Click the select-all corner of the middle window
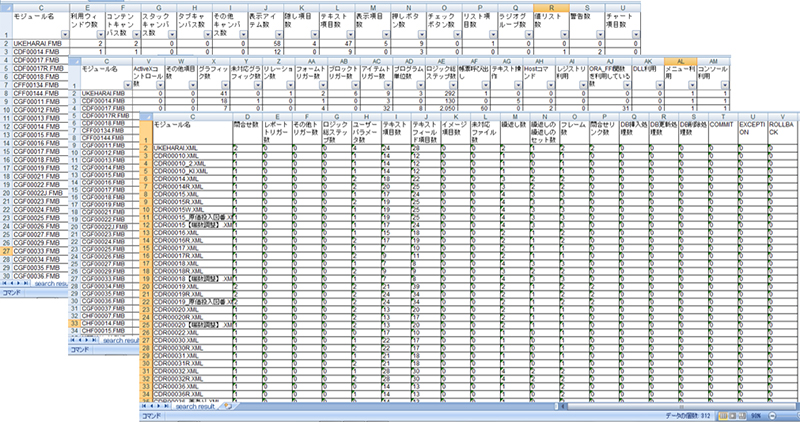Image resolution: width=800 pixels, height=422 pixels. (74, 61)
